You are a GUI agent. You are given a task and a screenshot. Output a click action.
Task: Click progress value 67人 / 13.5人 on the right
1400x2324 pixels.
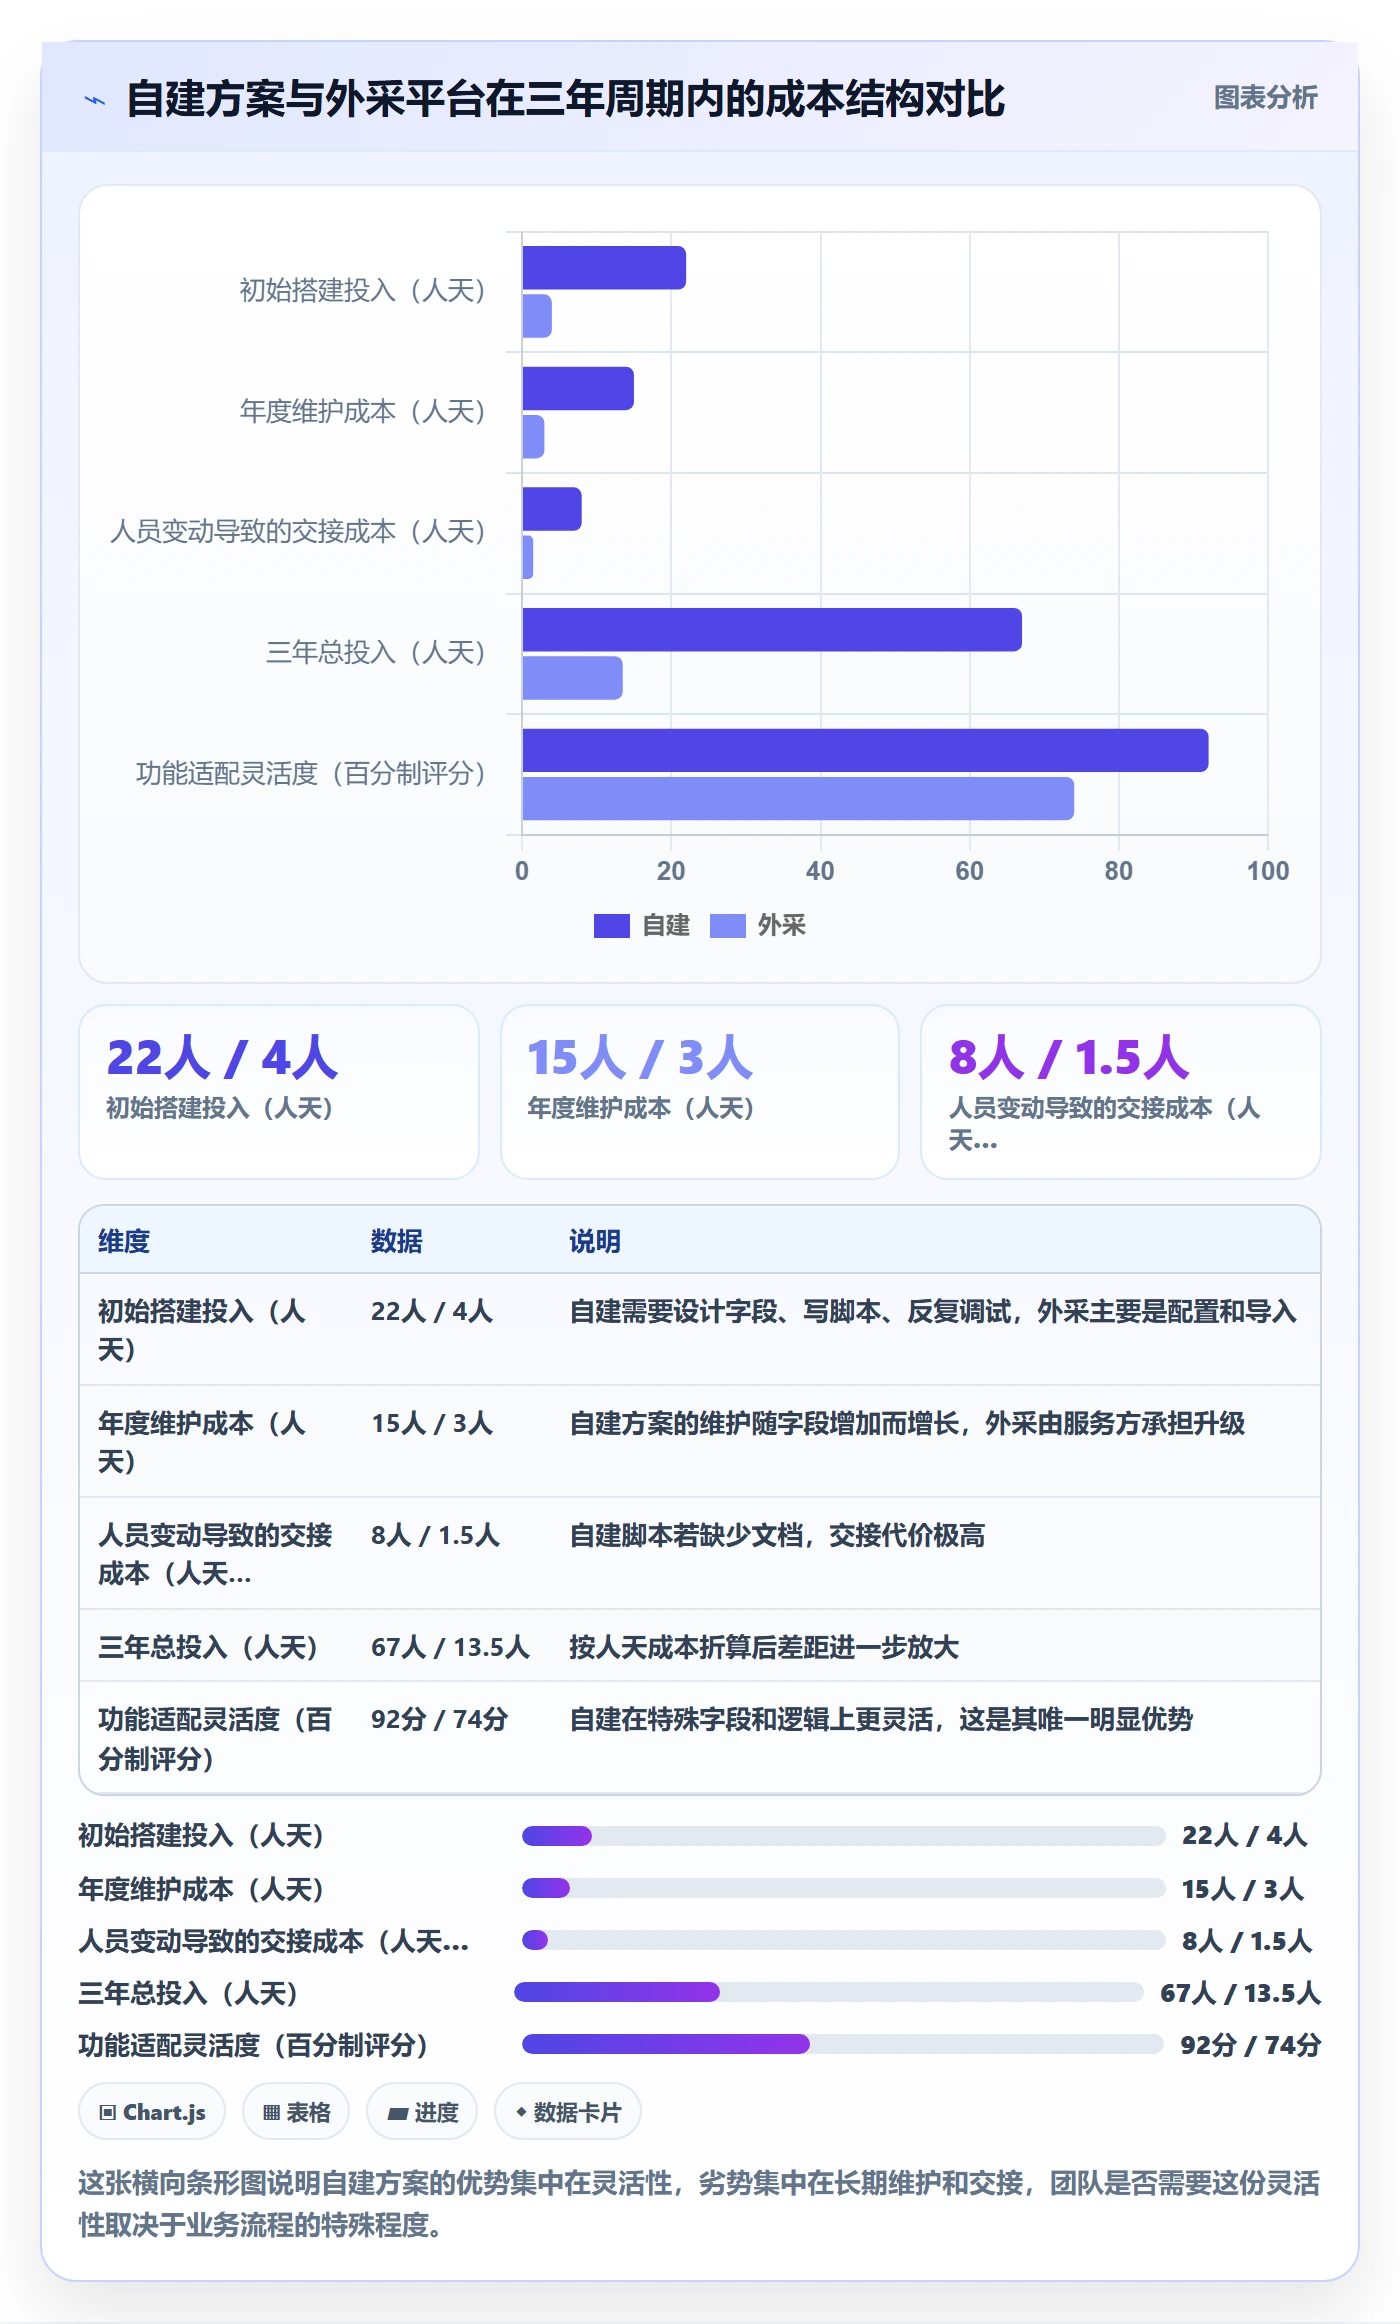(x=1241, y=1993)
